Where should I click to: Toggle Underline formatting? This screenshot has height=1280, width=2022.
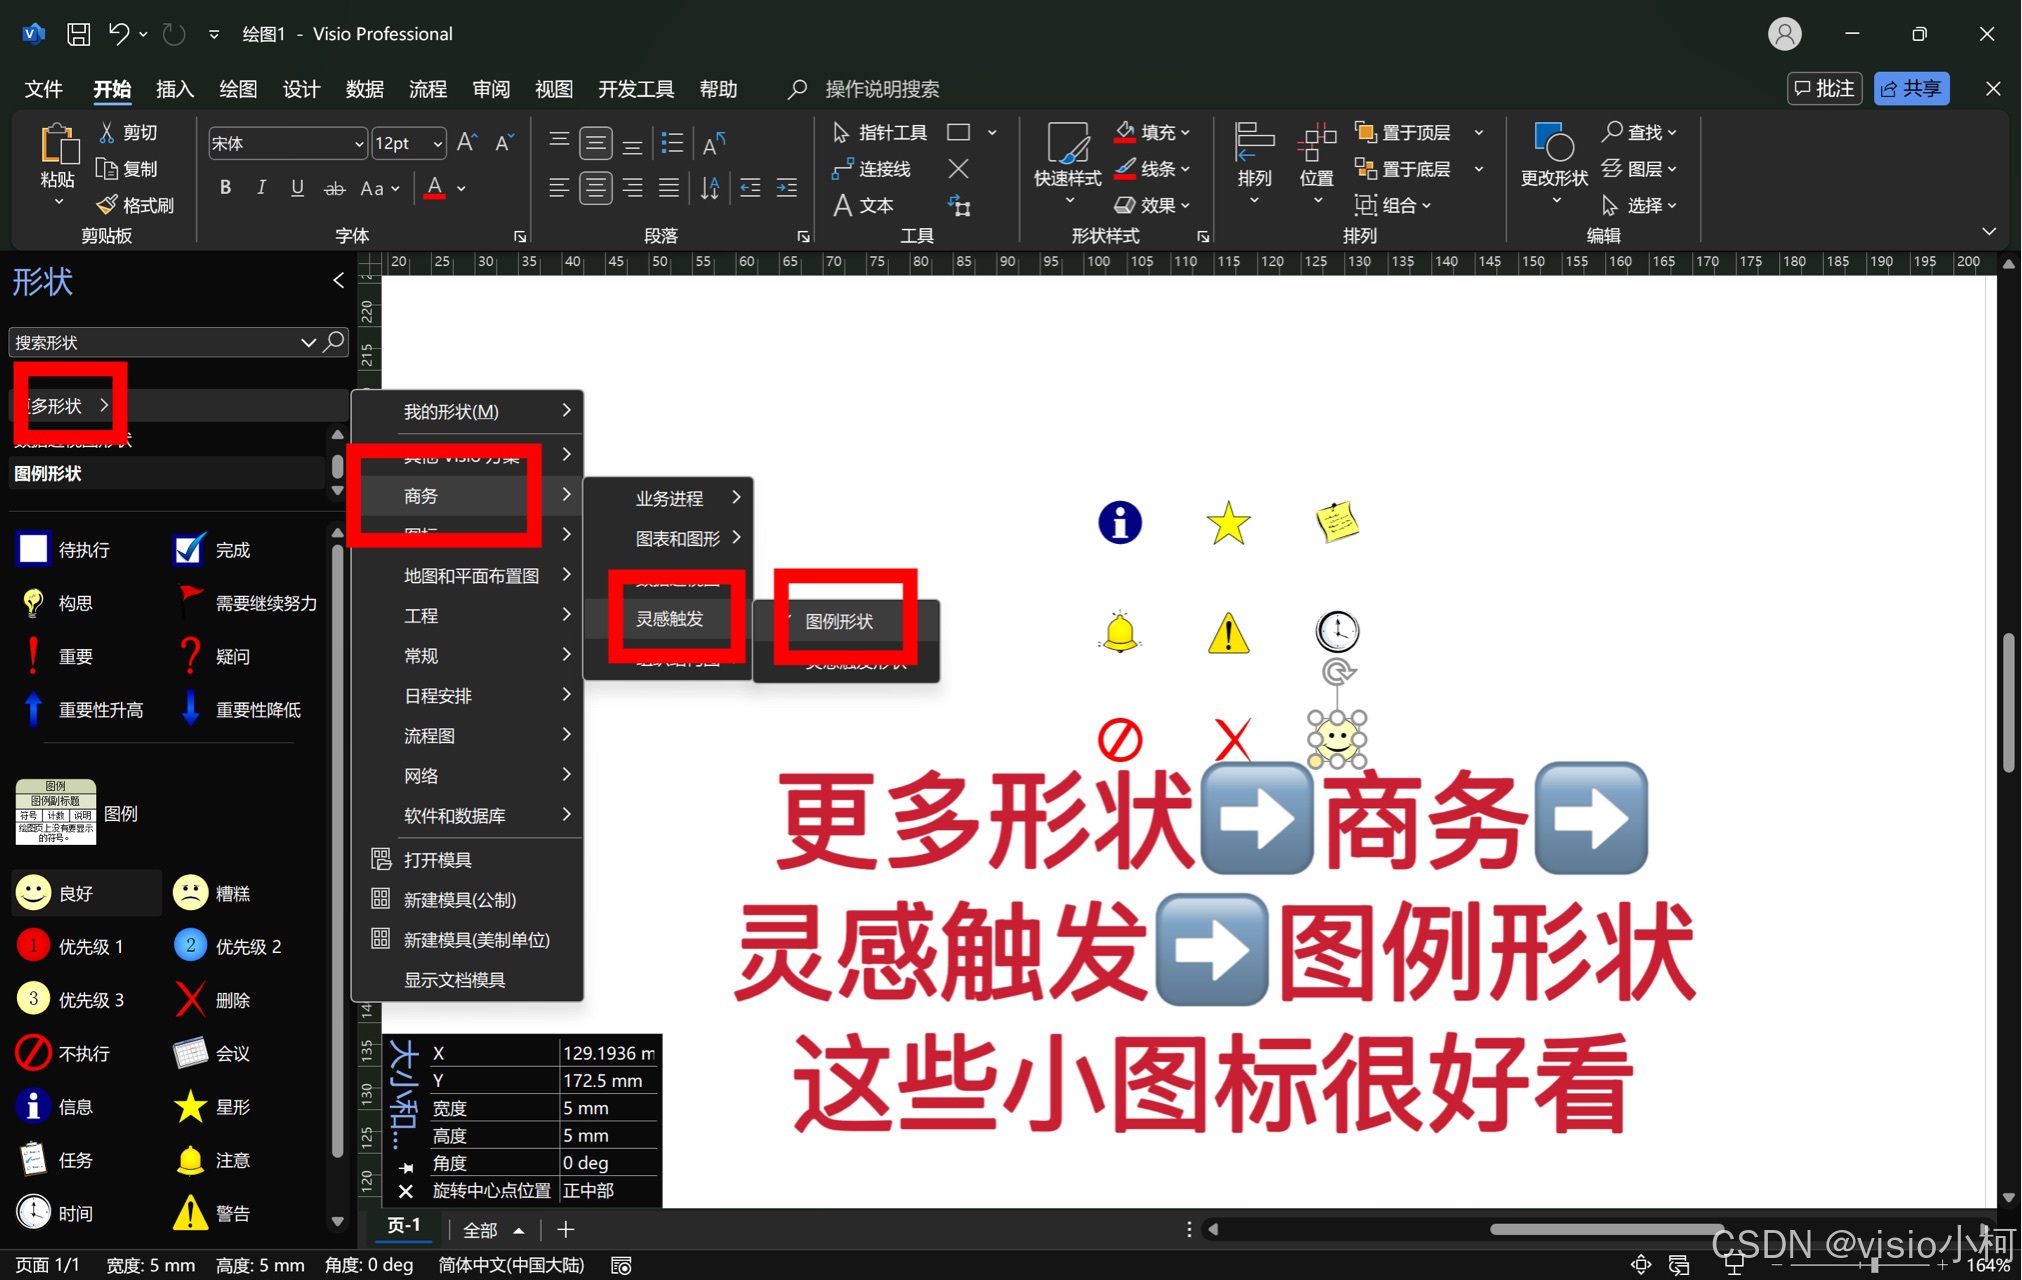point(297,188)
